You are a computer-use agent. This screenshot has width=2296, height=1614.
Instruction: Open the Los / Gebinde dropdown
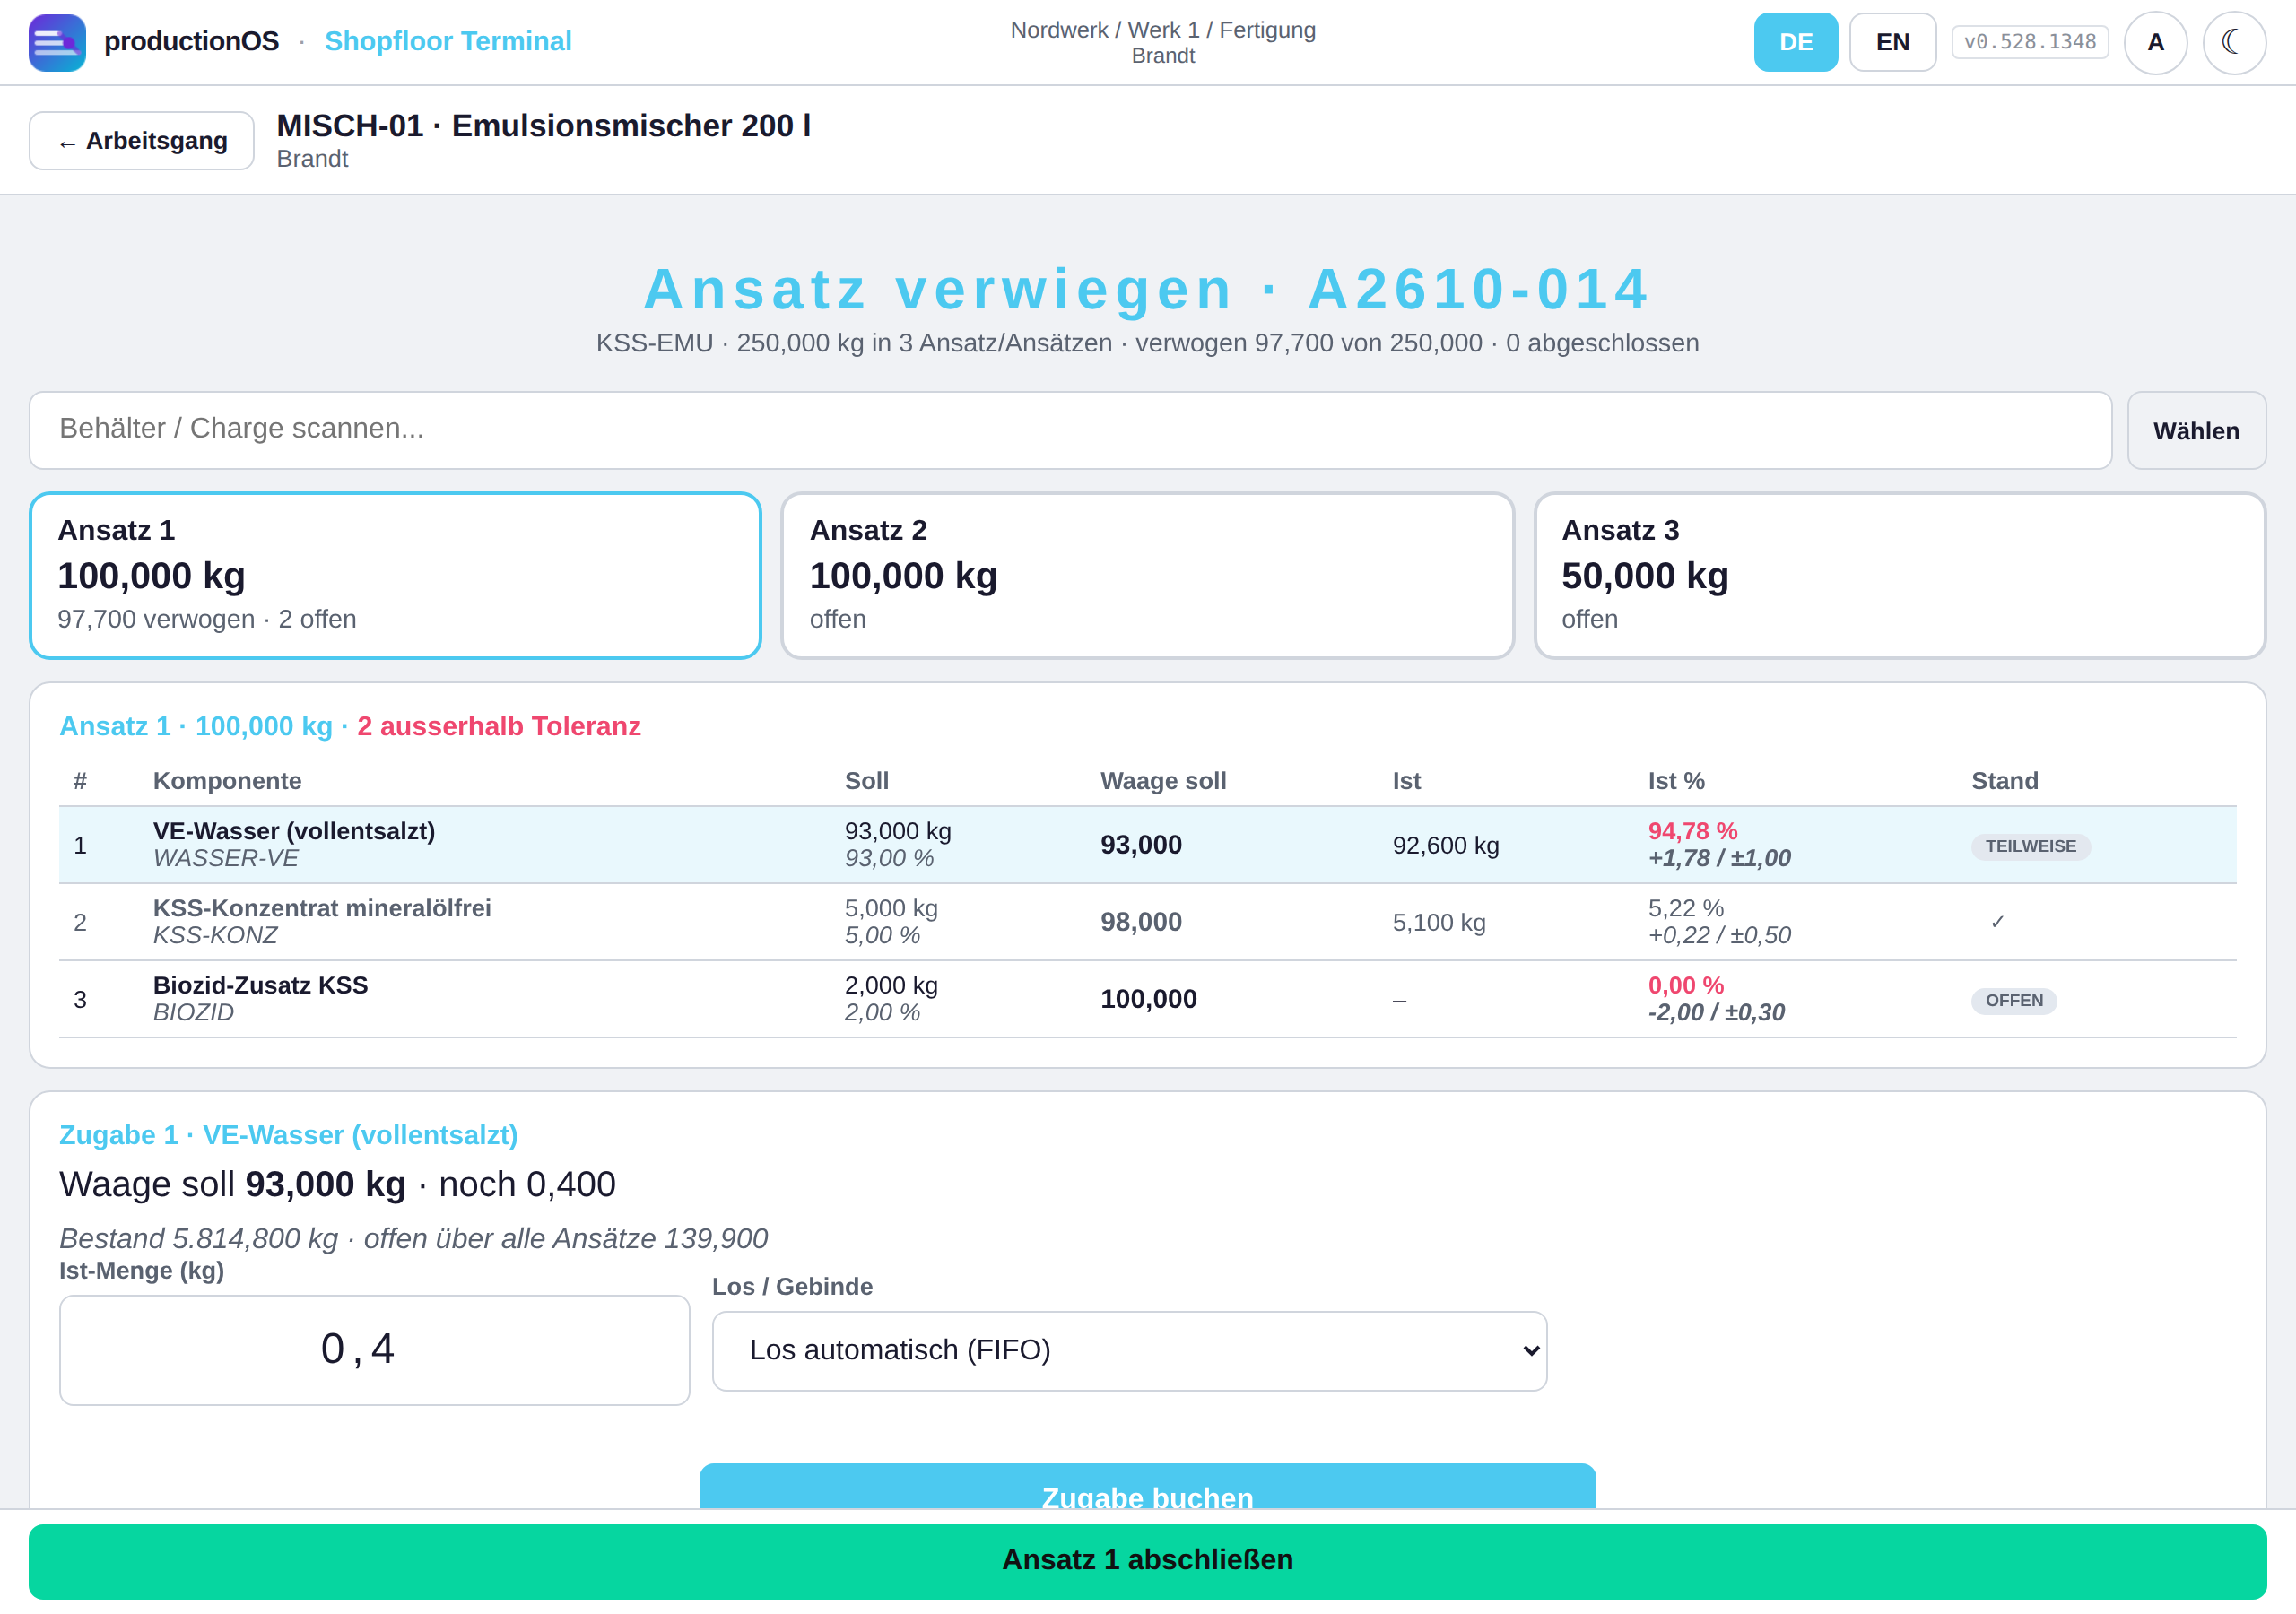[x=1129, y=1350]
